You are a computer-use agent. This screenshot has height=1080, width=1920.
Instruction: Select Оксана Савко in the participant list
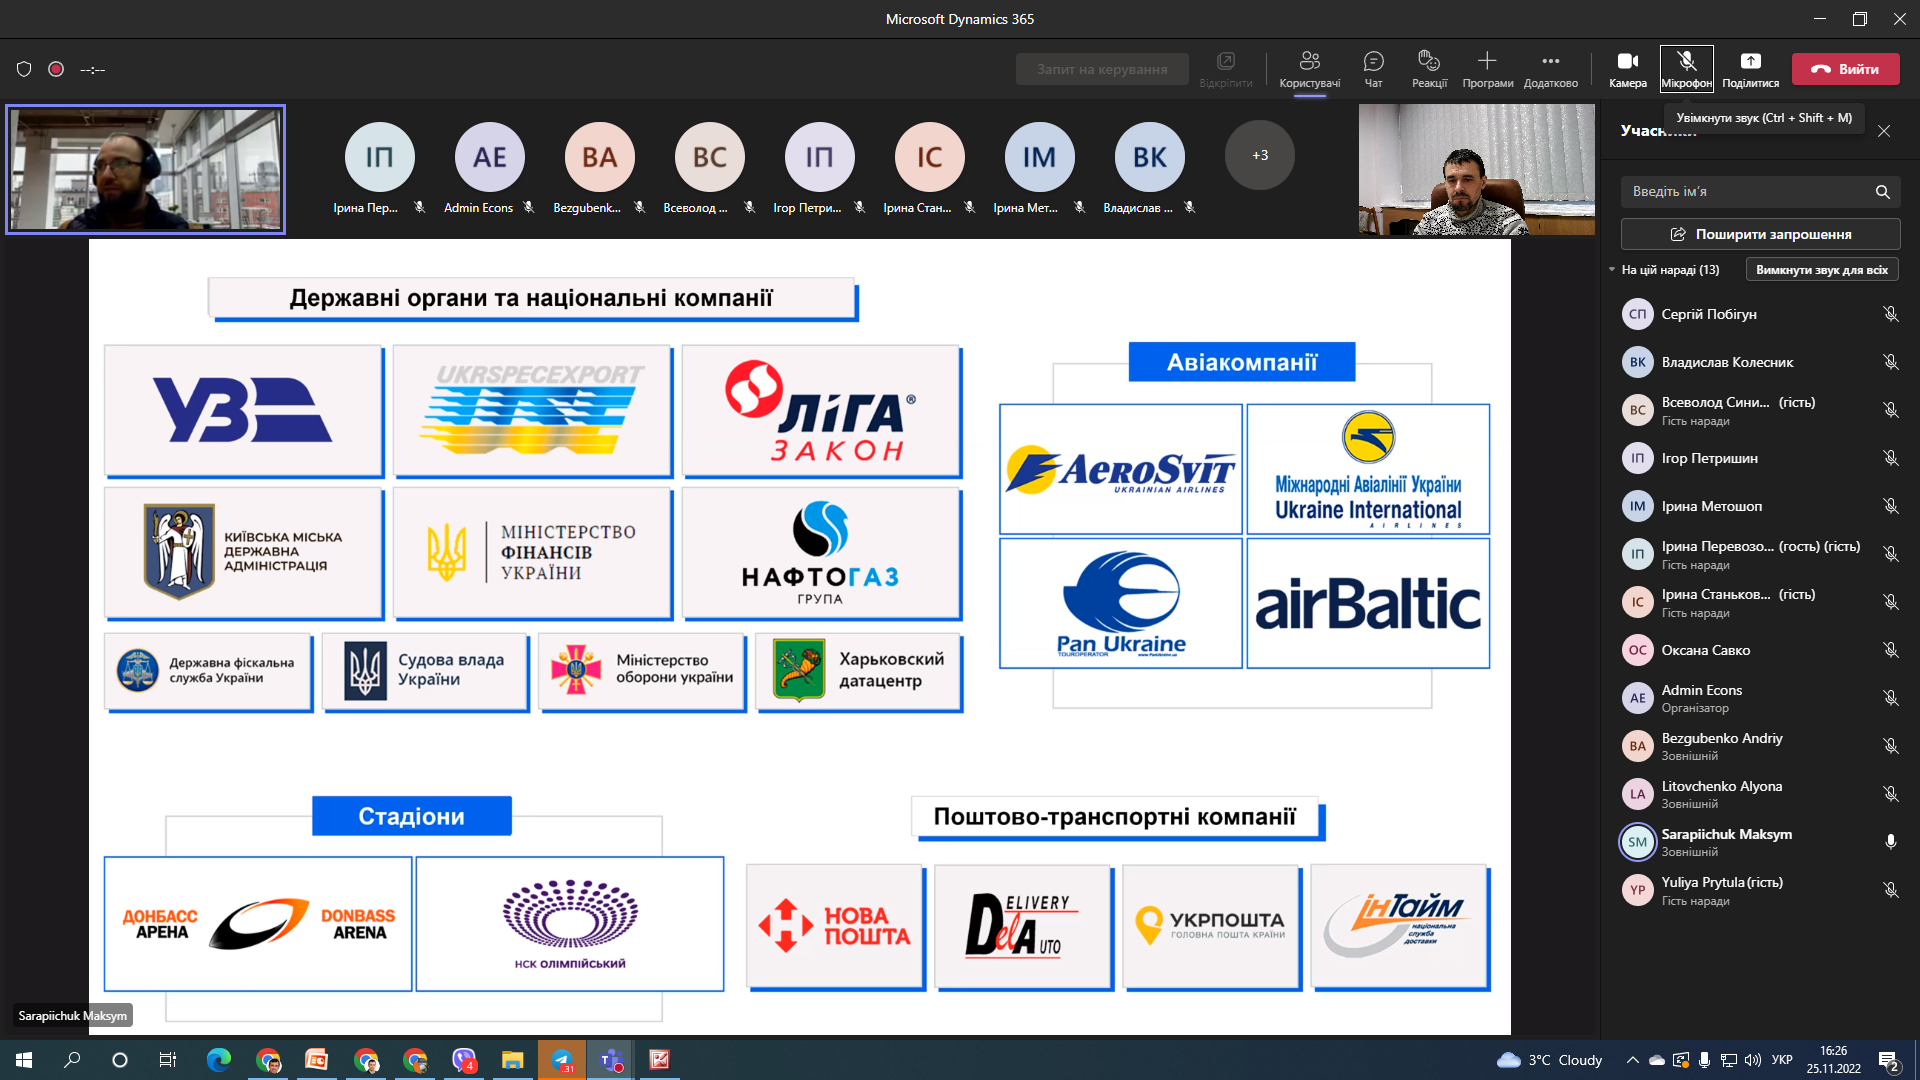pyautogui.click(x=1705, y=650)
